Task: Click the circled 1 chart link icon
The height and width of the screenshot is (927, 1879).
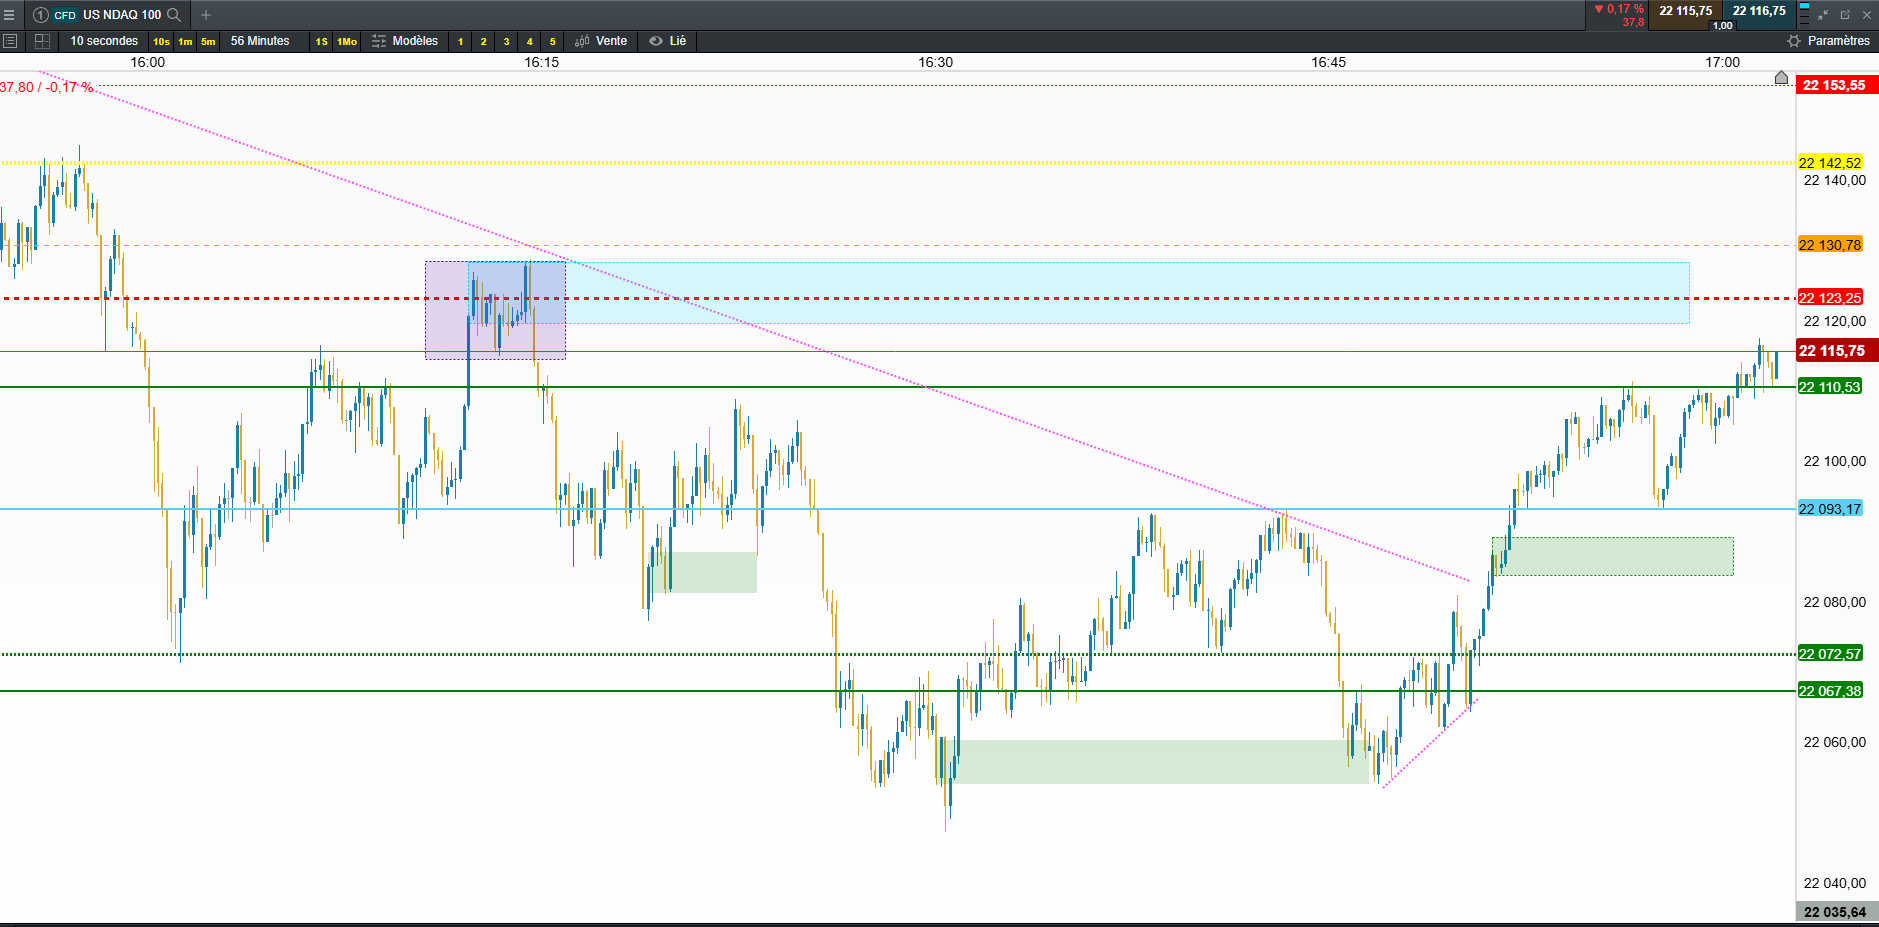Action: [41, 15]
